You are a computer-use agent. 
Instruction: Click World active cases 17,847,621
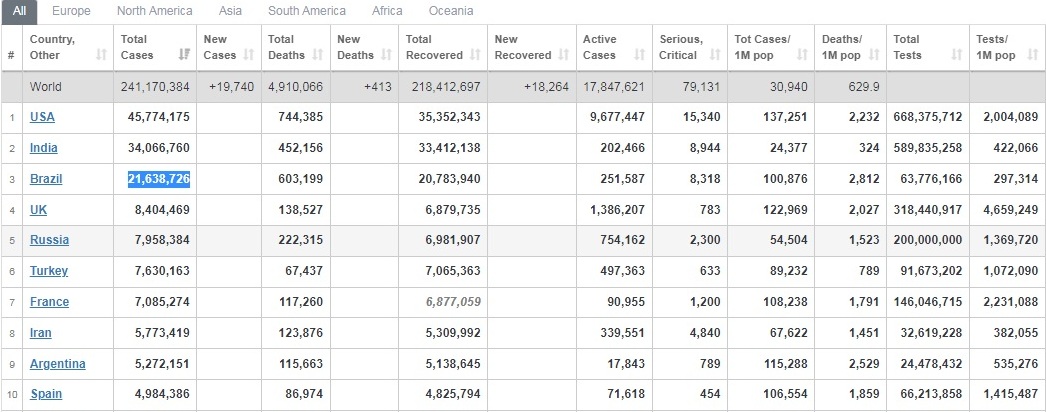point(614,87)
